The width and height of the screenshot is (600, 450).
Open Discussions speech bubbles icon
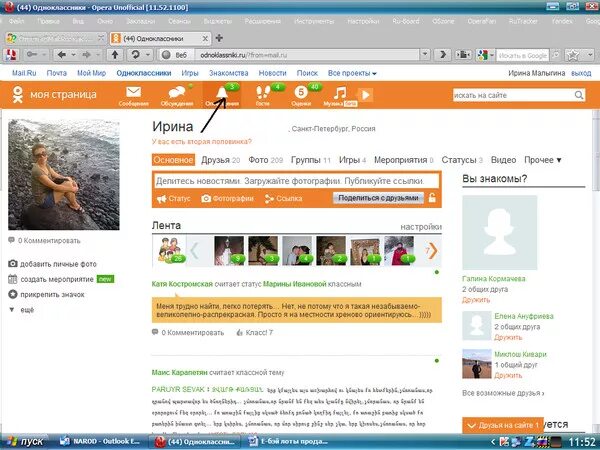click(x=177, y=92)
